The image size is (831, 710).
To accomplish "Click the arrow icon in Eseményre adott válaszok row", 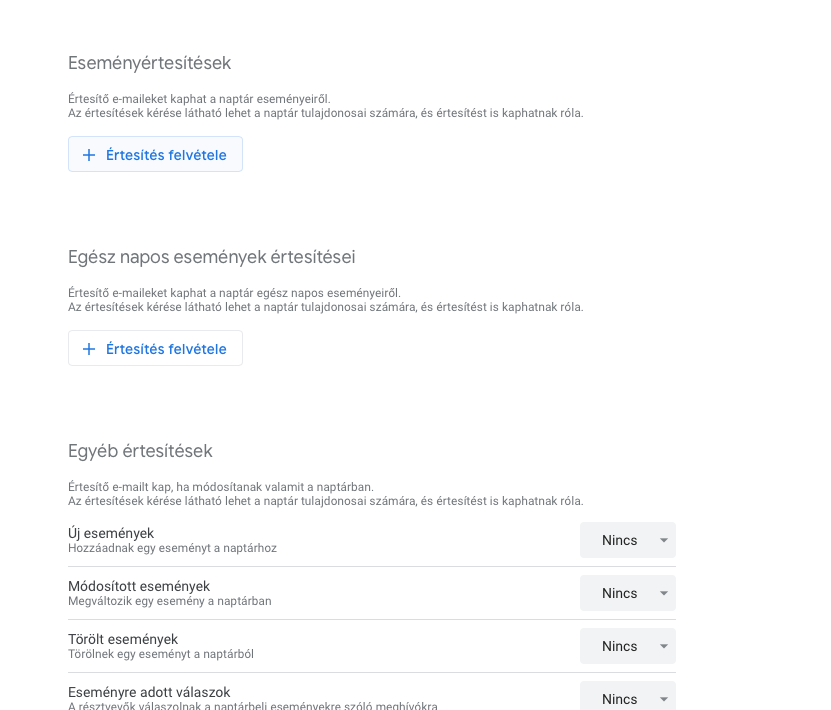I will (663, 698).
